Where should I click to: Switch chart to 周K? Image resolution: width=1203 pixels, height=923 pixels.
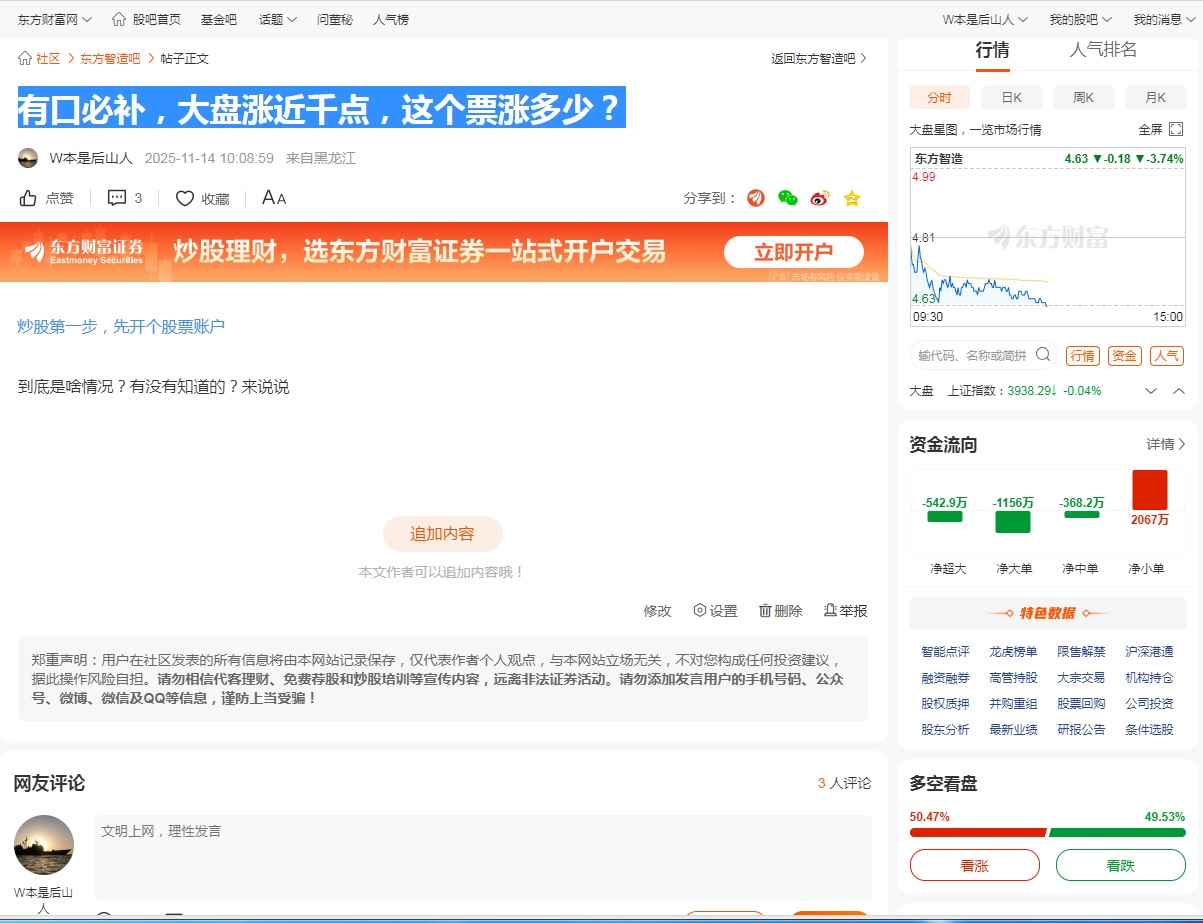click(1084, 97)
